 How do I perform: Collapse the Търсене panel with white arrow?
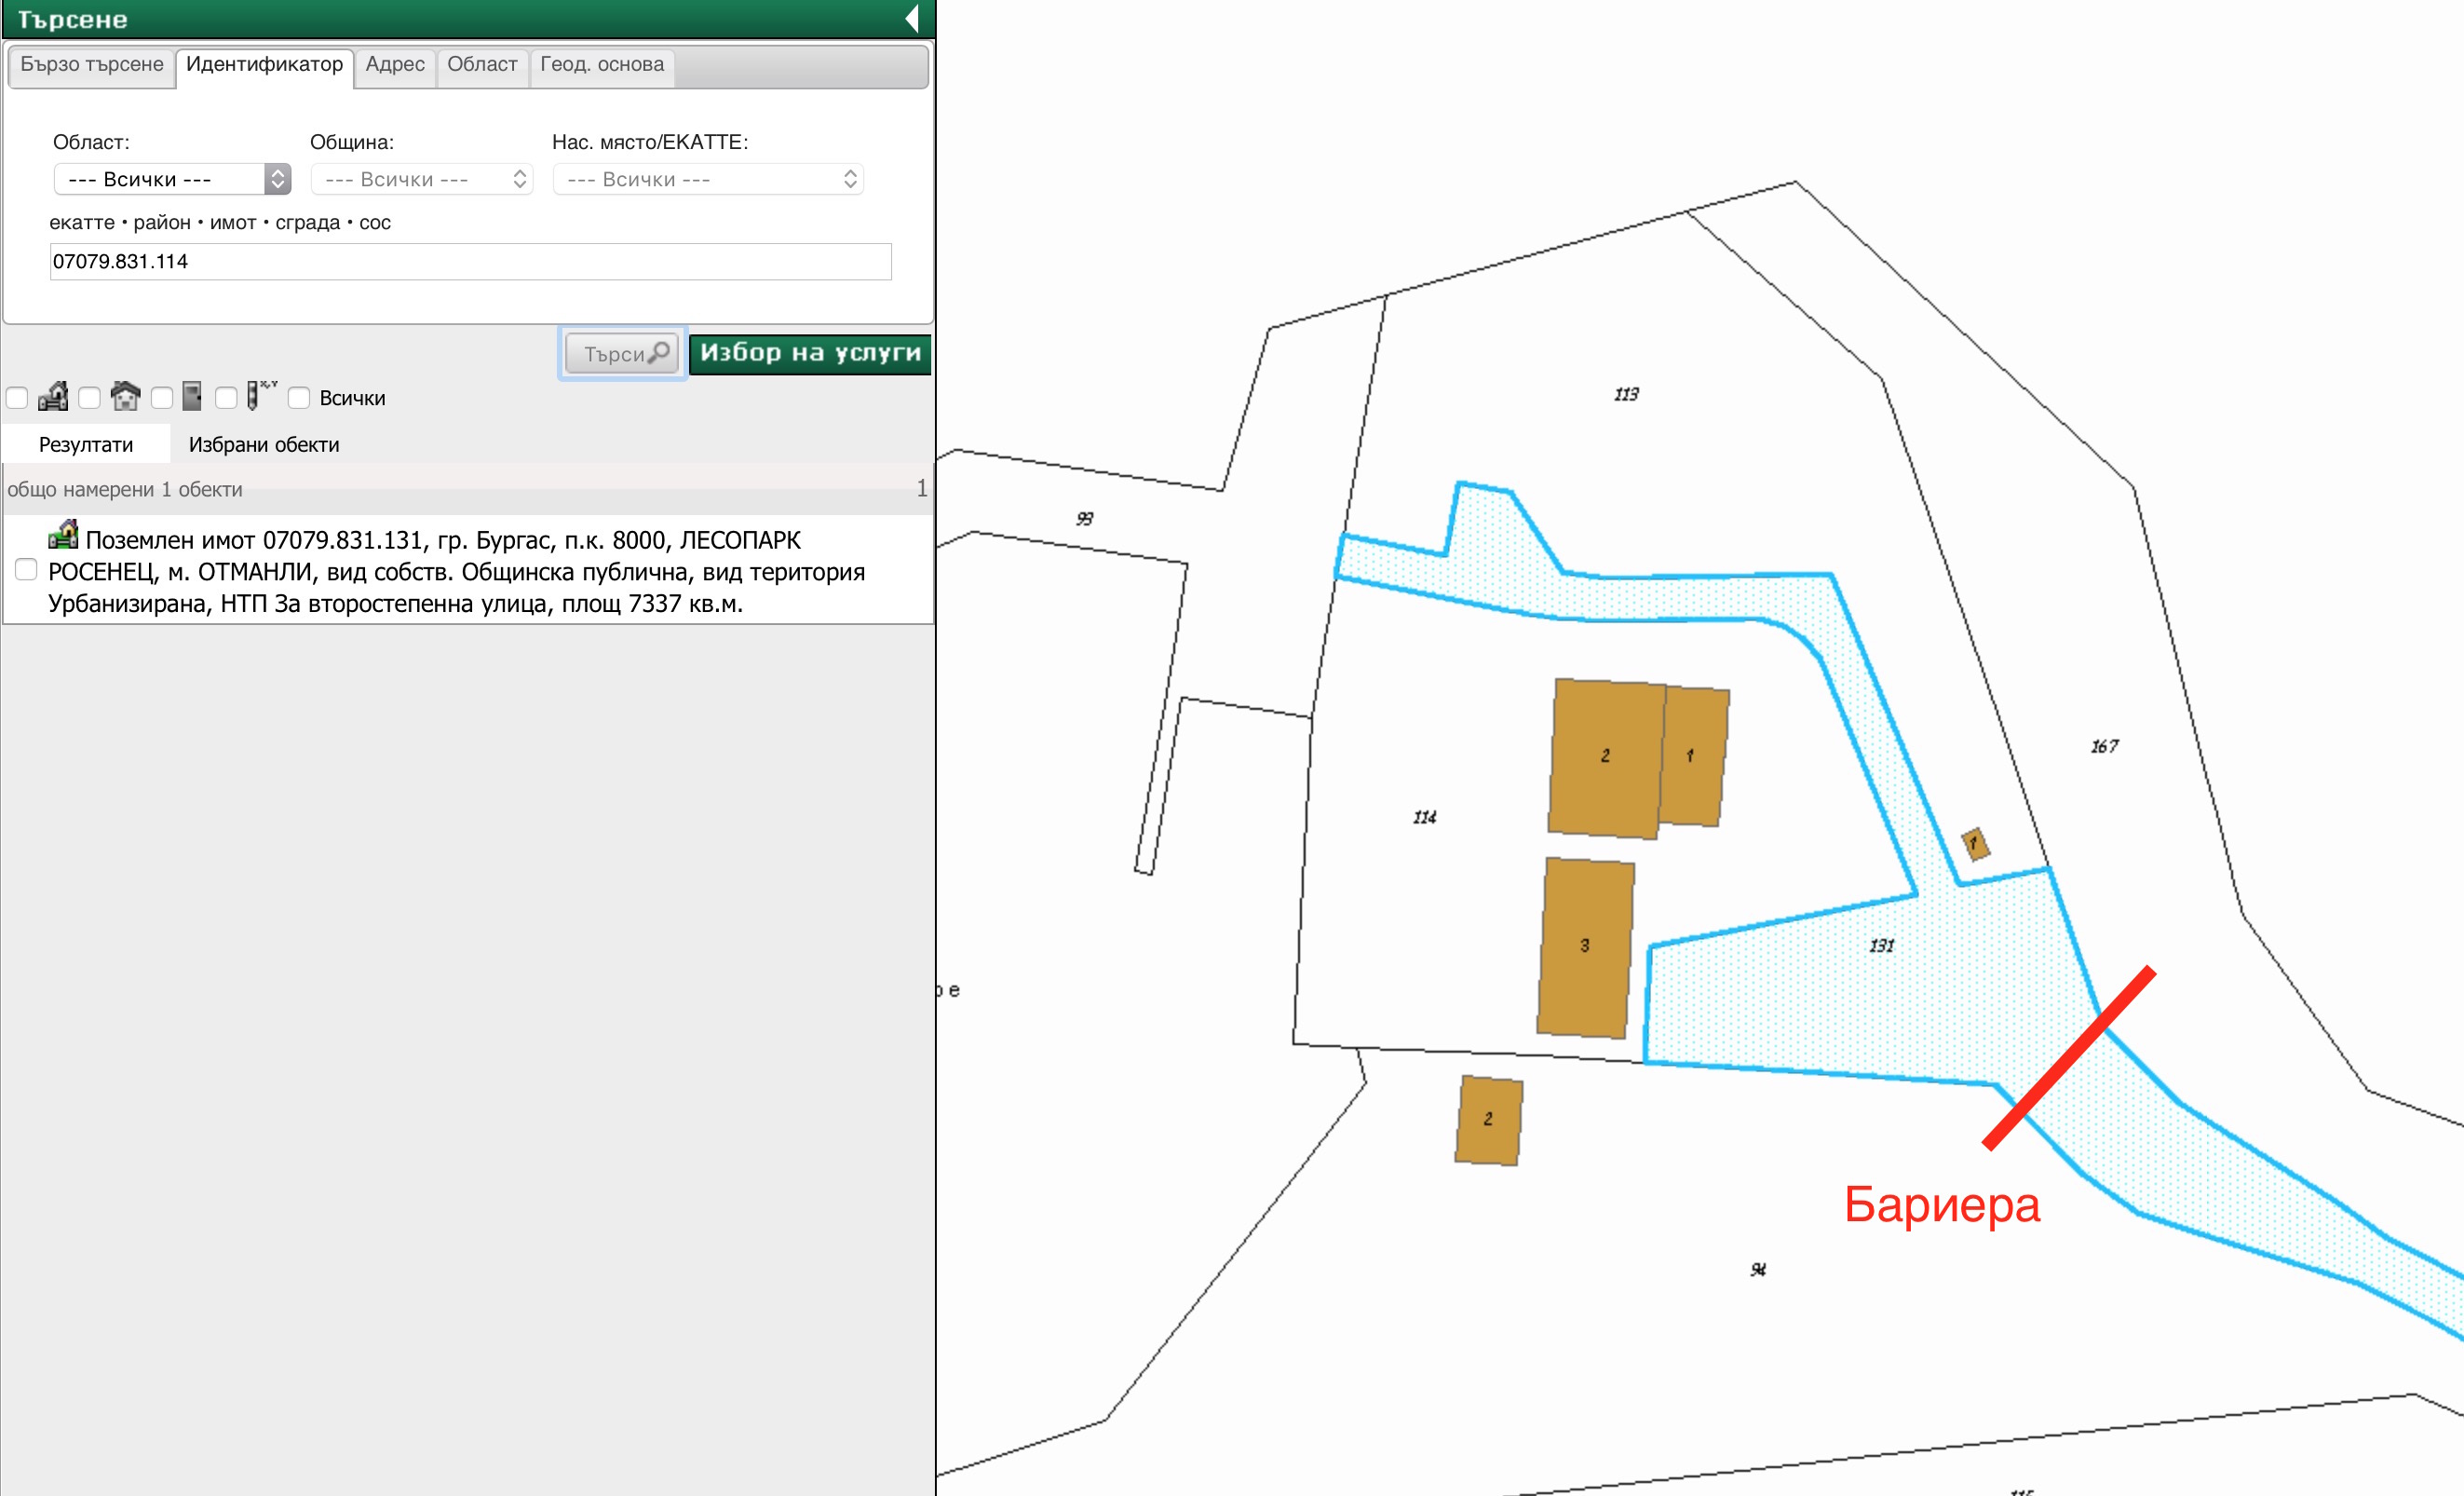coord(912,19)
